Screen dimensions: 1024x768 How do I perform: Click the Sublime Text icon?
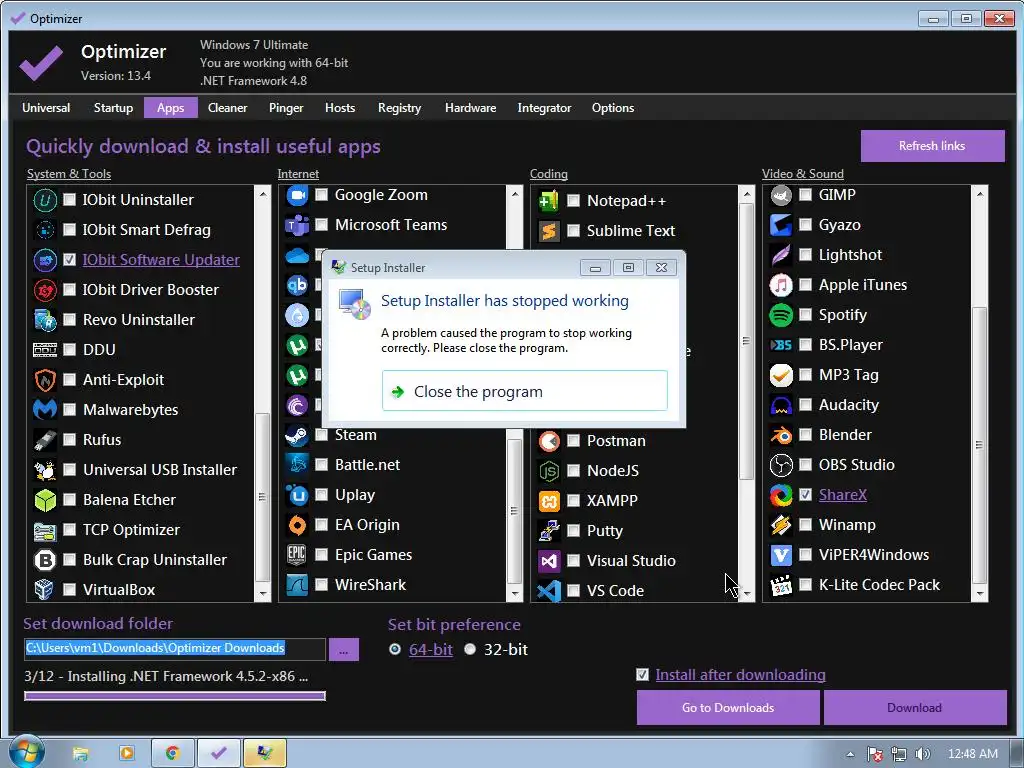[549, 231]
